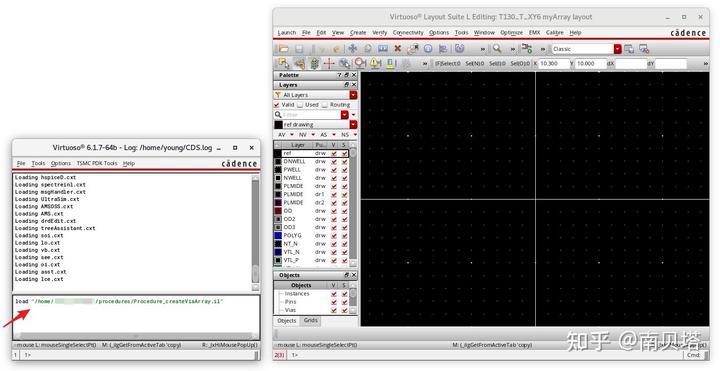Click the Open folder toolbar icon

[x=283, y=49]
